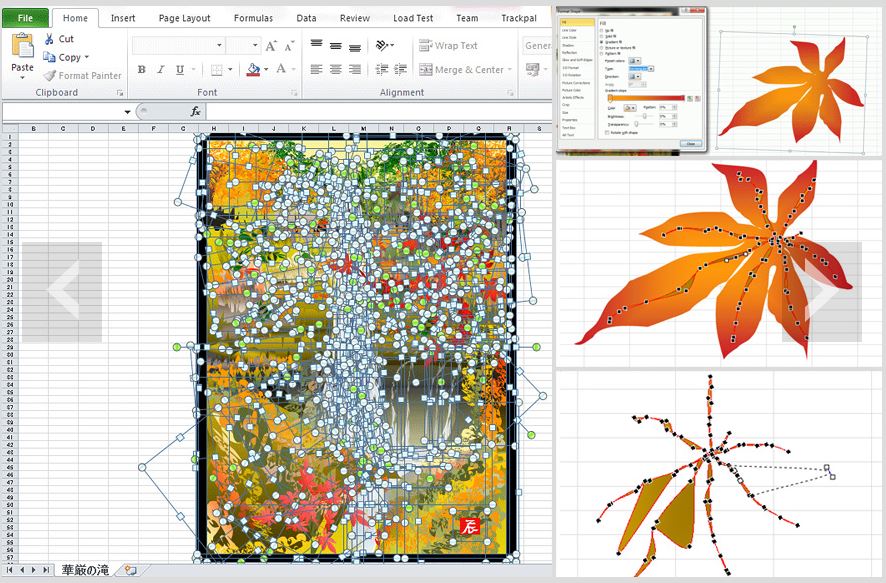Screen dimensions: 886x583
Task: Click the gradient stops color bar
Action: point(646,98)
